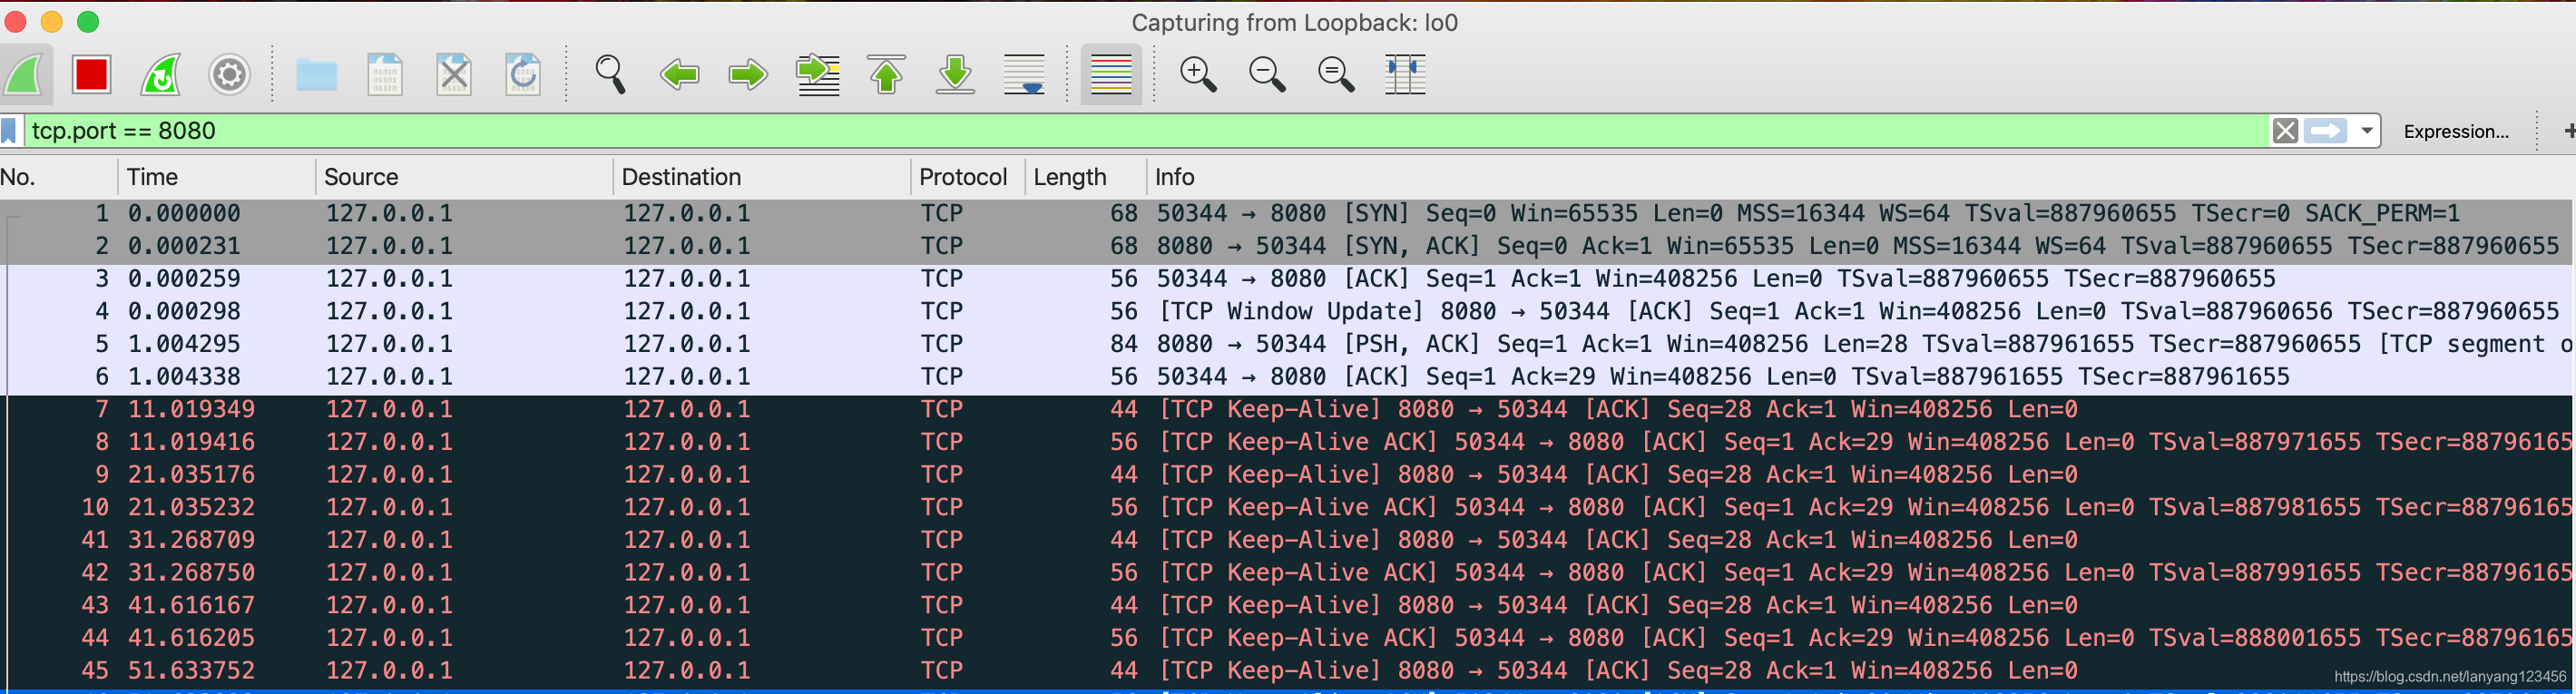Jump to the first packet up arrow
Image resolution: width=2576 pixels, height=694 pixels.
click(886, 75)
